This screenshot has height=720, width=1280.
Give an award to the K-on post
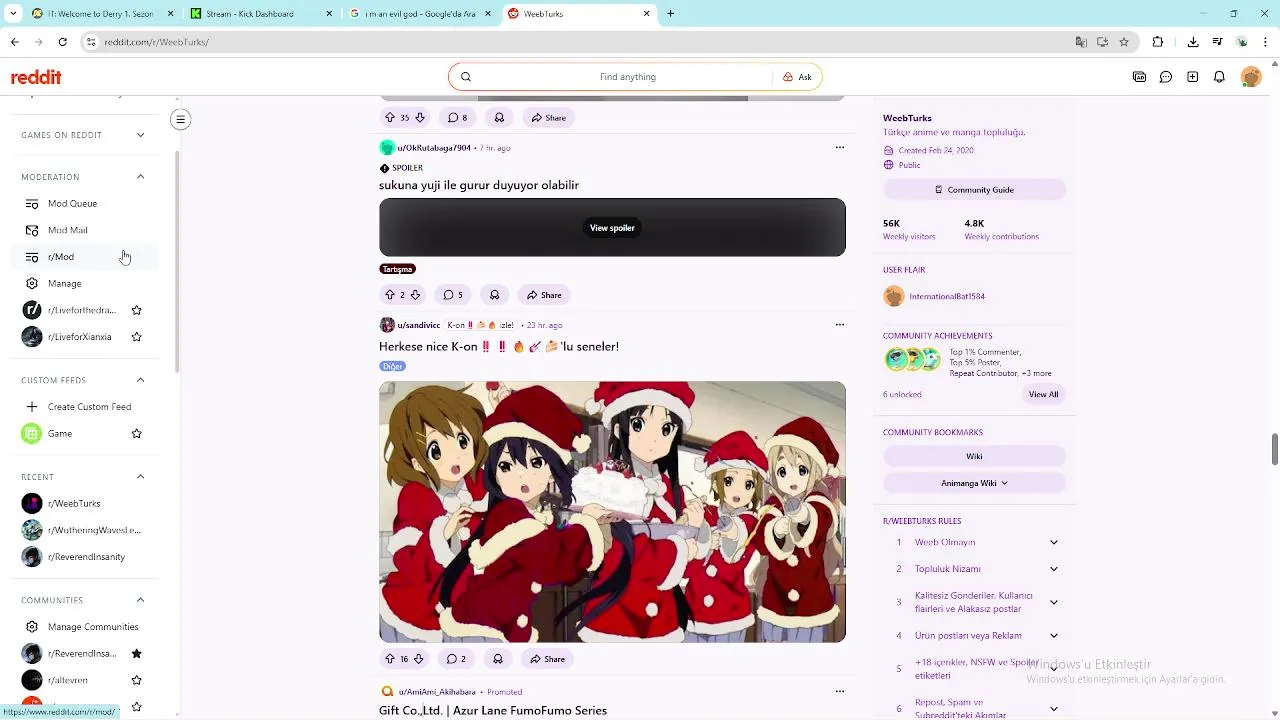click(x=497, y=659)
